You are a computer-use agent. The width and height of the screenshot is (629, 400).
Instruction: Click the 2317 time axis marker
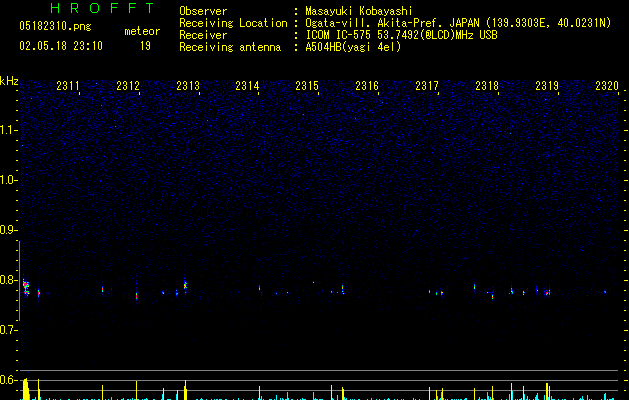427,86
